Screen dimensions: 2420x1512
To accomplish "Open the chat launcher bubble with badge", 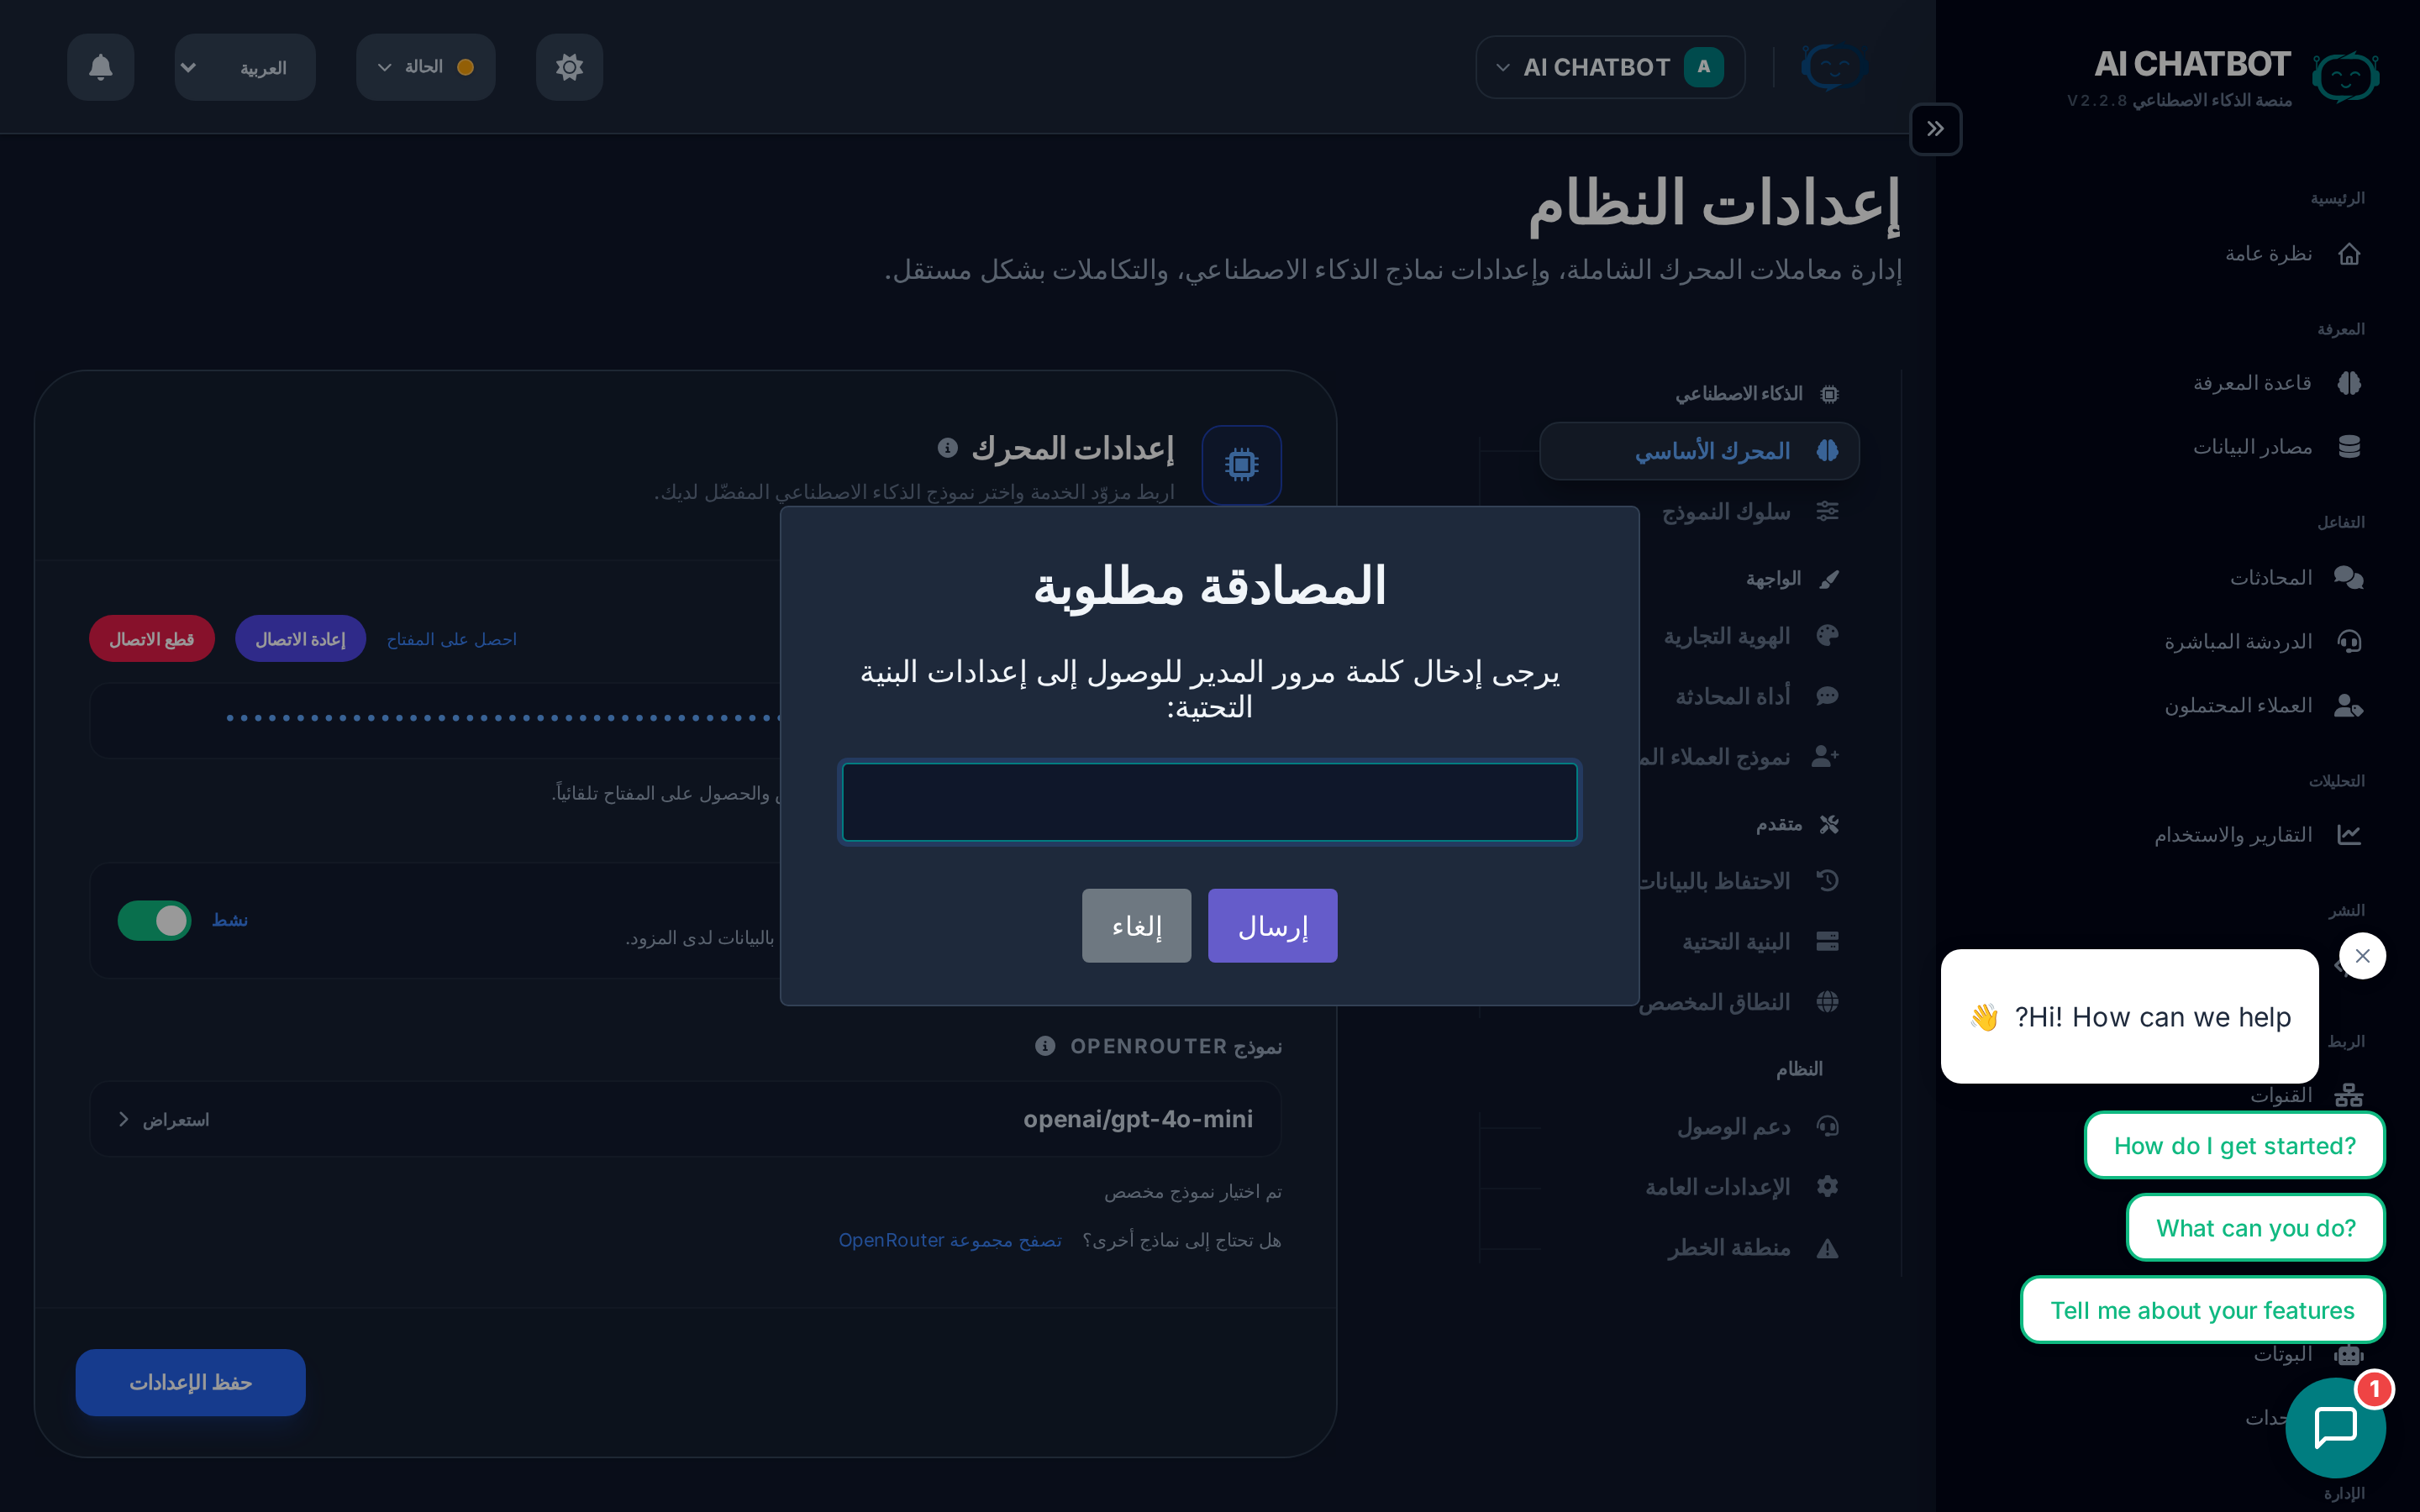I will [2336, 1427].
